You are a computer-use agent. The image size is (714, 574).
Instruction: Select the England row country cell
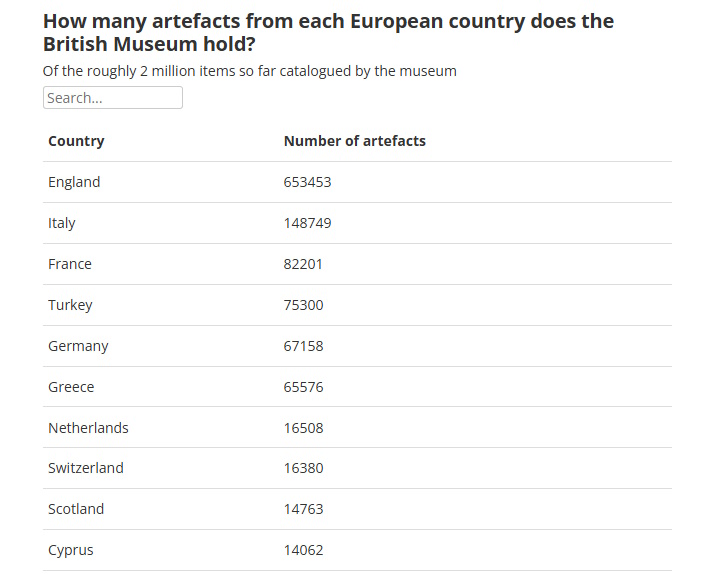point(74,182)
